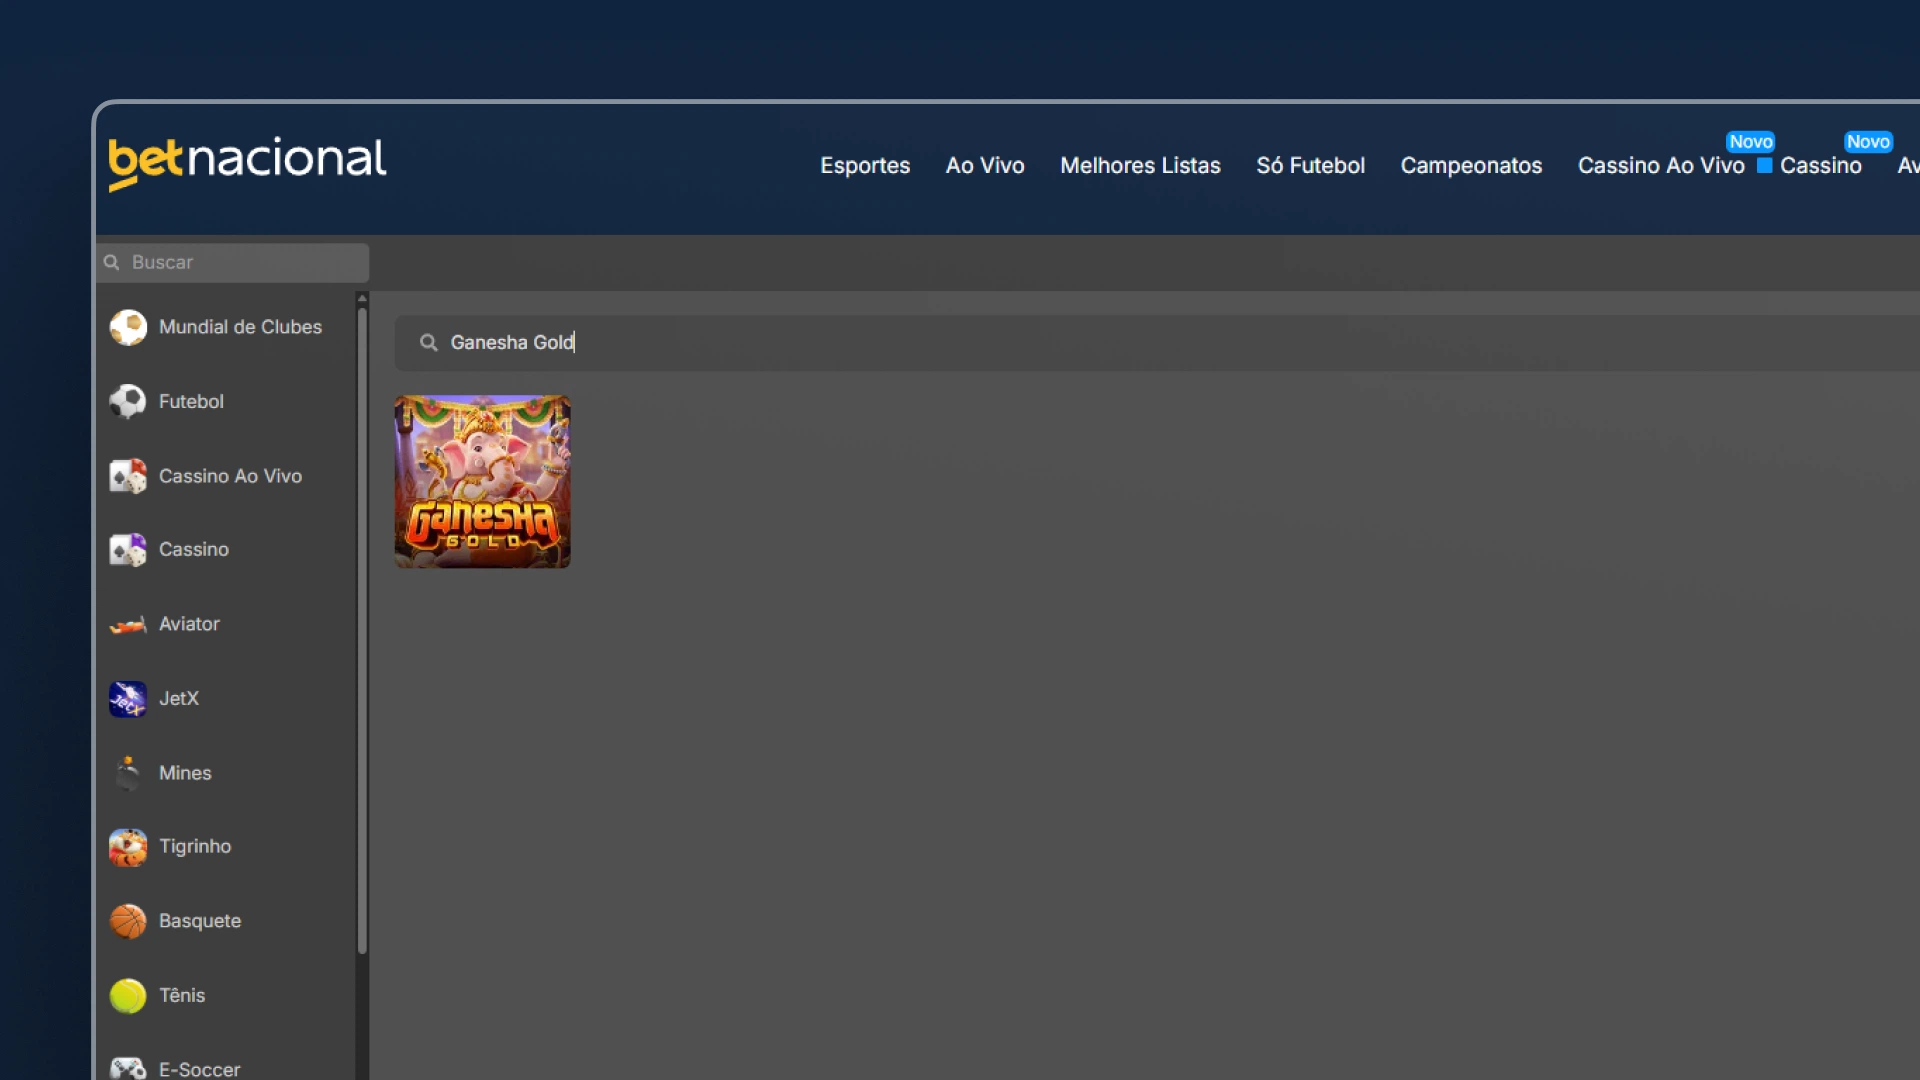Go to Ao Vivo section

985,166
